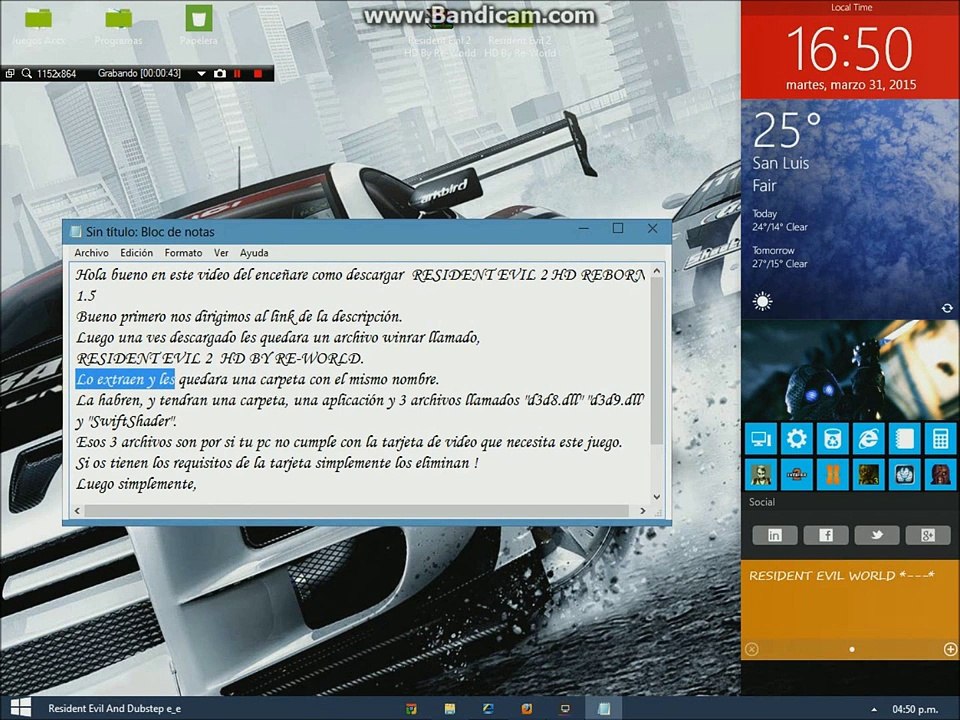Open the Archivo menu in Notepad
Image resolution: width=960 pixels, height=720 pixels.
point(91,253)
